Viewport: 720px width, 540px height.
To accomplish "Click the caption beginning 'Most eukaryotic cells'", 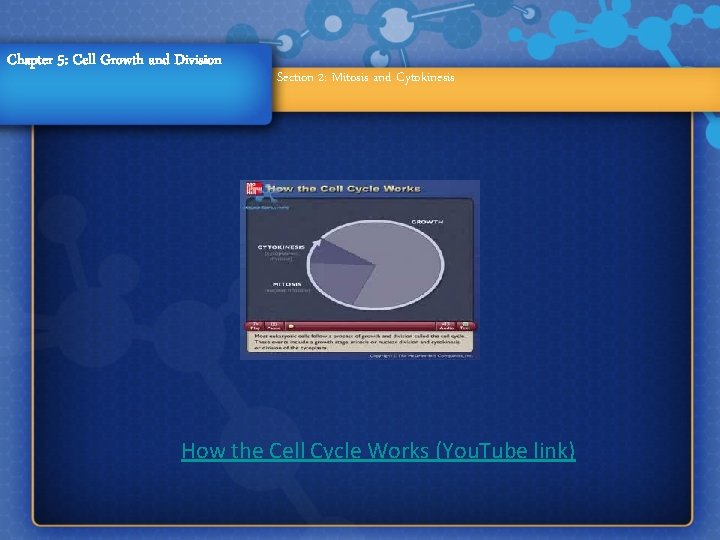I will pyautogui.click(x=359, y=342).
